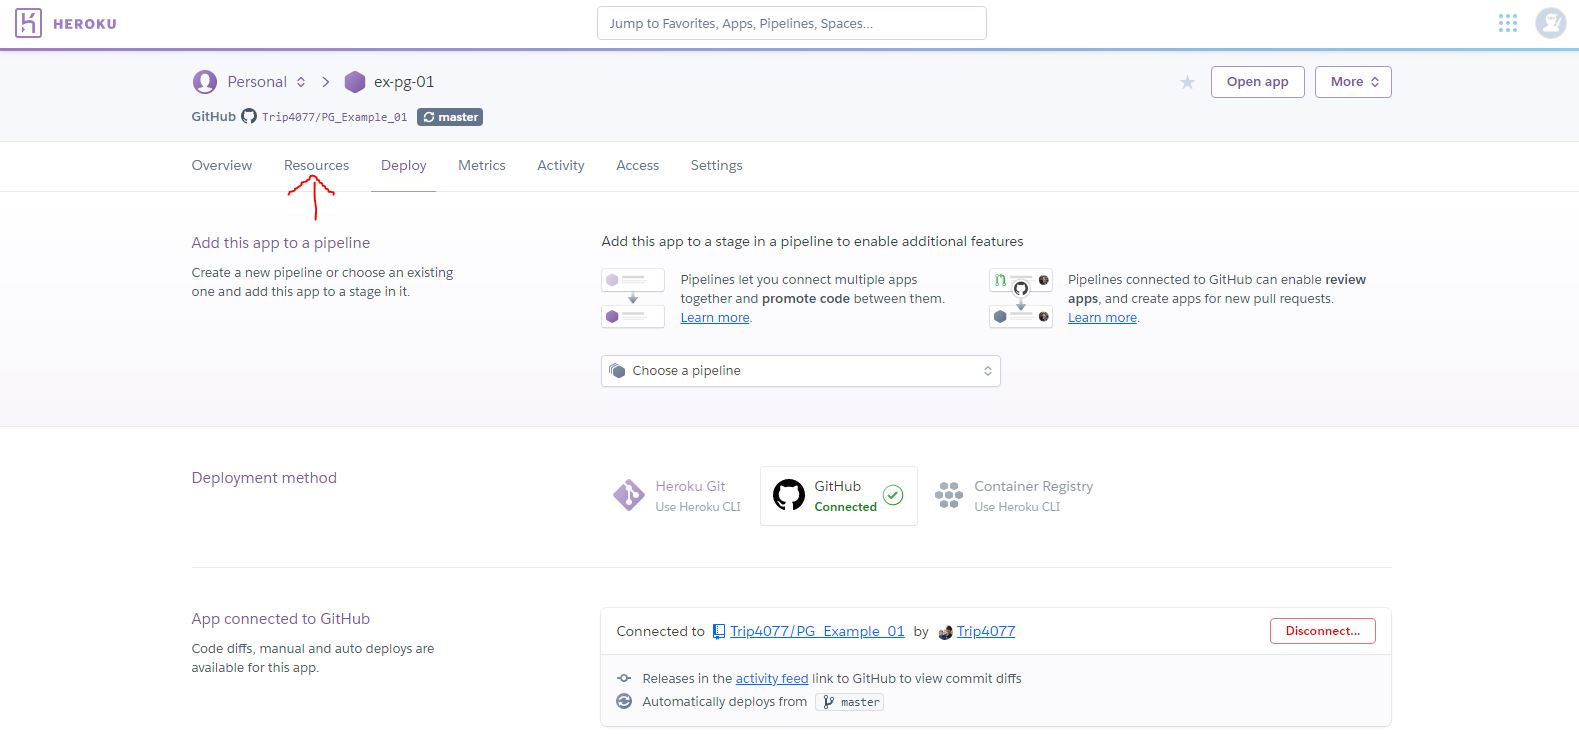Open the app grid launcher icon
Image resolution: width=1579 pixels, height=755 pixels.
coord(1508,23)
